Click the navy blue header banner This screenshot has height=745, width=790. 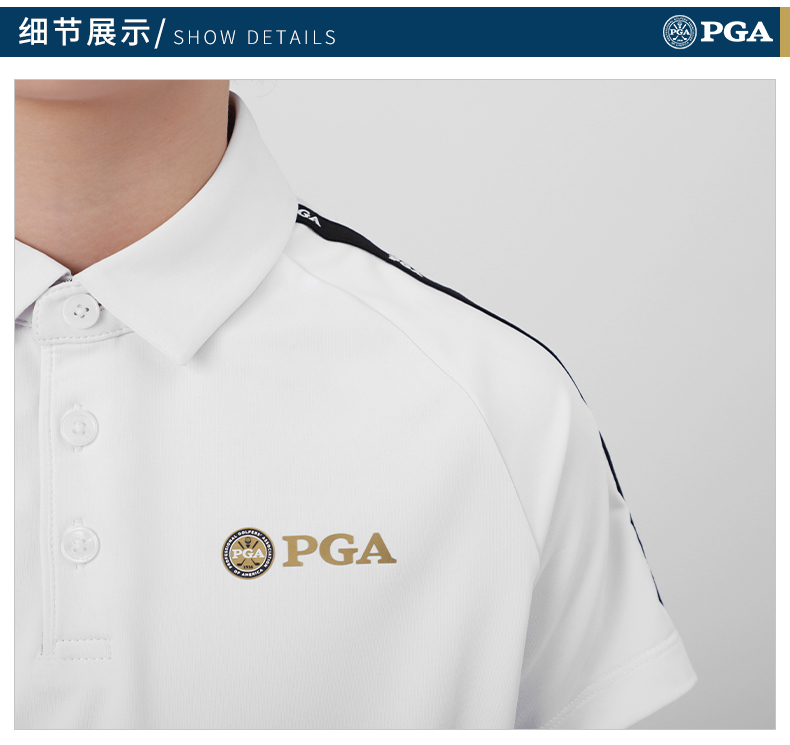[390, 32]
